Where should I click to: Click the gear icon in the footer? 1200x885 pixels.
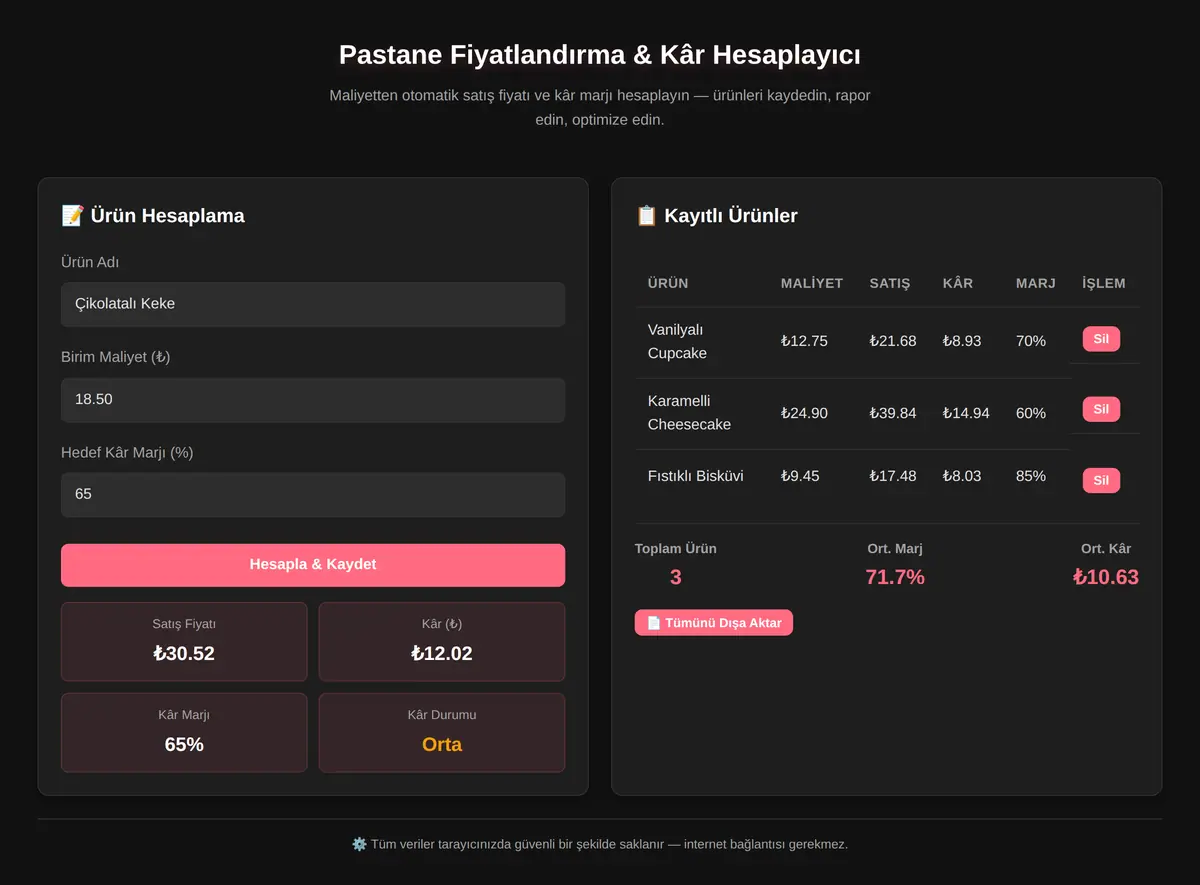359,844
